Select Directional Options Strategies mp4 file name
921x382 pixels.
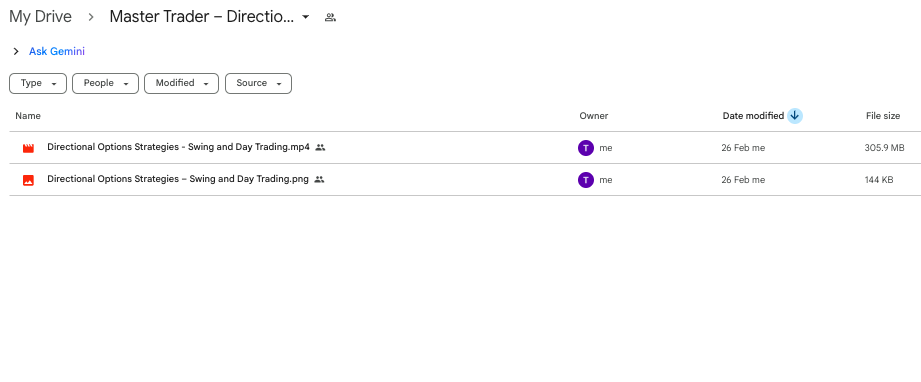tap(178, 148)
